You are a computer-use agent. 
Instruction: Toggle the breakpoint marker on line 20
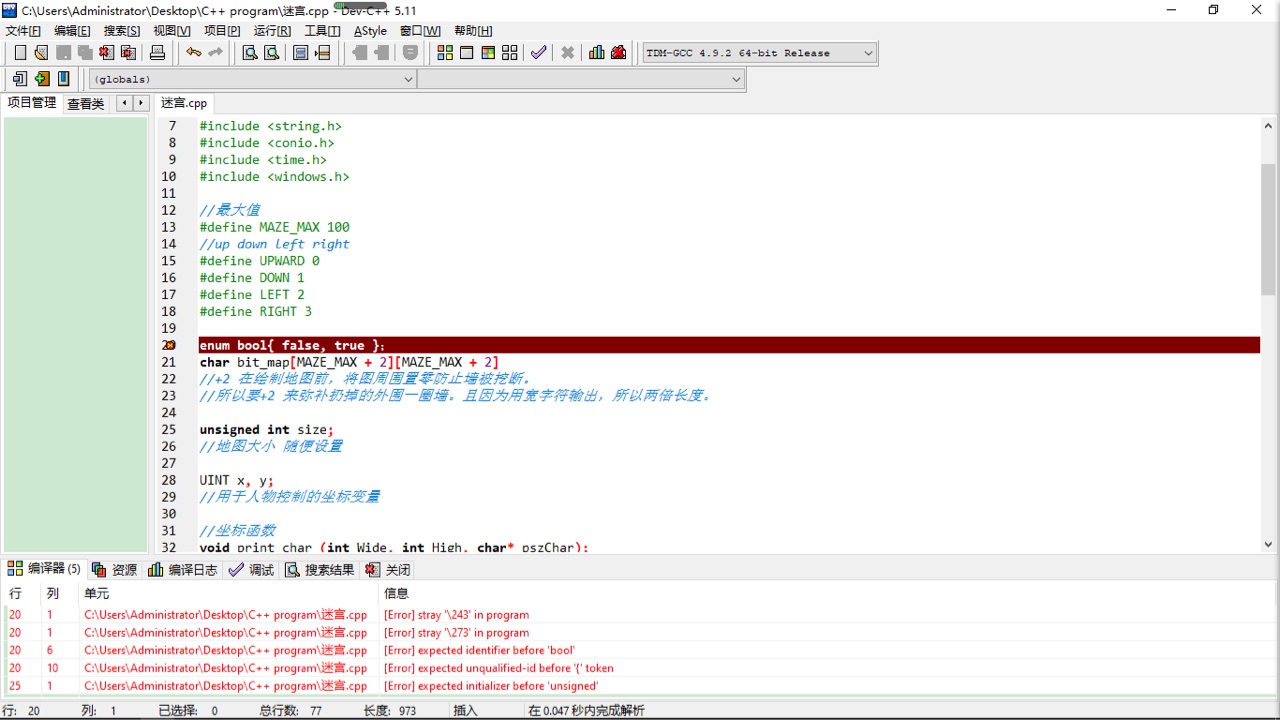point(169,345)
